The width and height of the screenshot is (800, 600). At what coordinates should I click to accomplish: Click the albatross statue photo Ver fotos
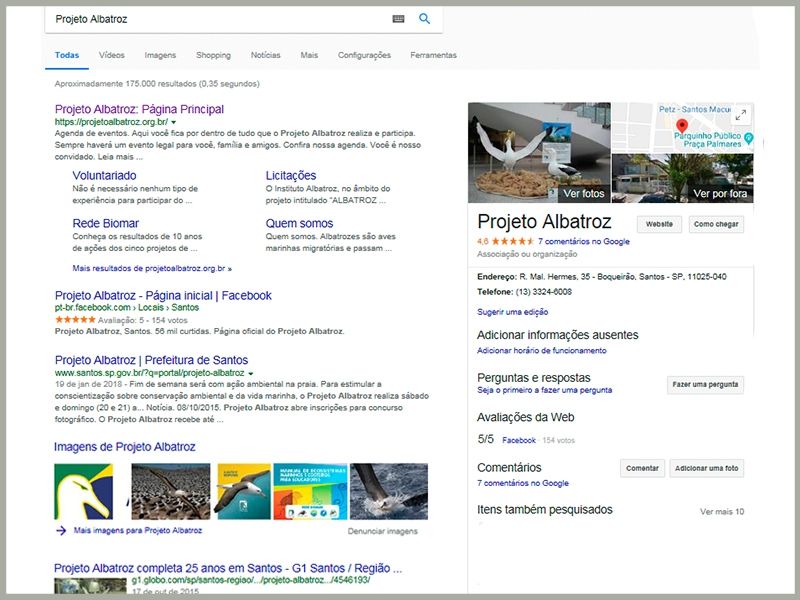coord(538,152)
